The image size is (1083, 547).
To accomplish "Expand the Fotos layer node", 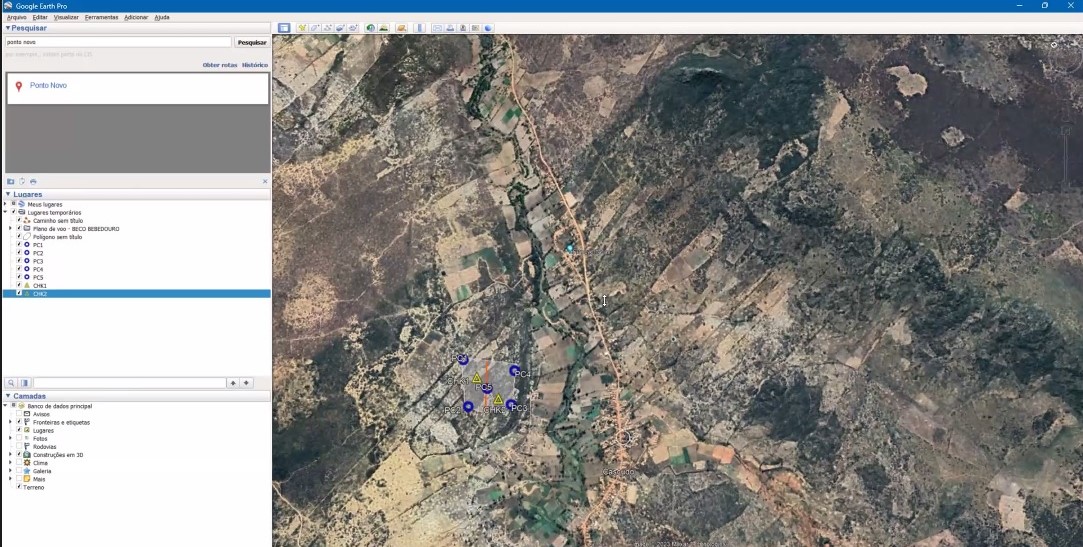I will tap(10, 438).
